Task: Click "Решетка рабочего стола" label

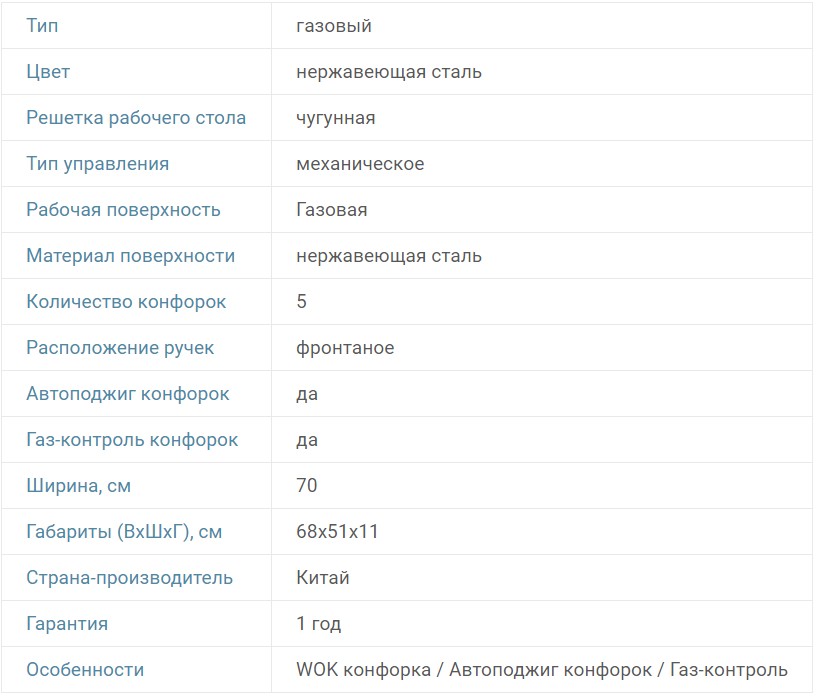Action: click(136, 118)
